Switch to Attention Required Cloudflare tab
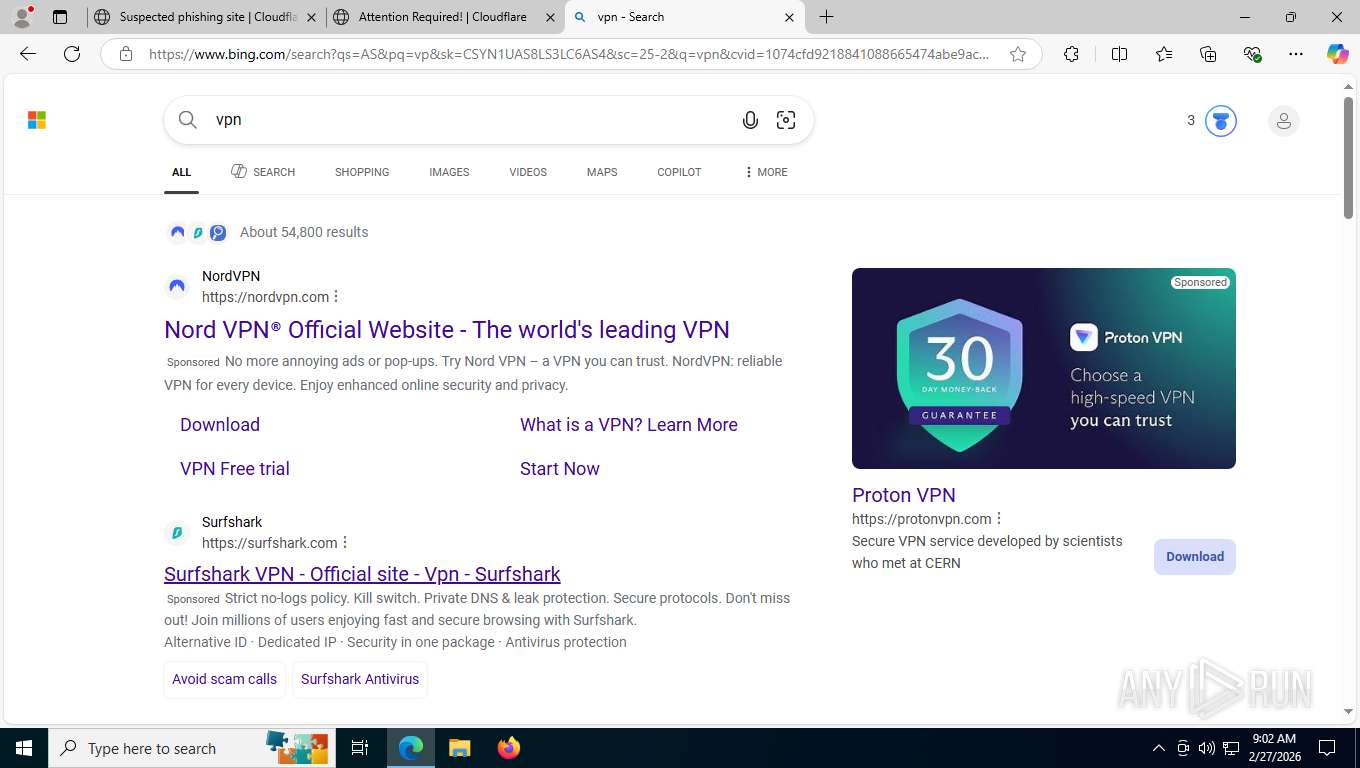Viewport: 1360px width, 768px height. [x=444, y=17]
